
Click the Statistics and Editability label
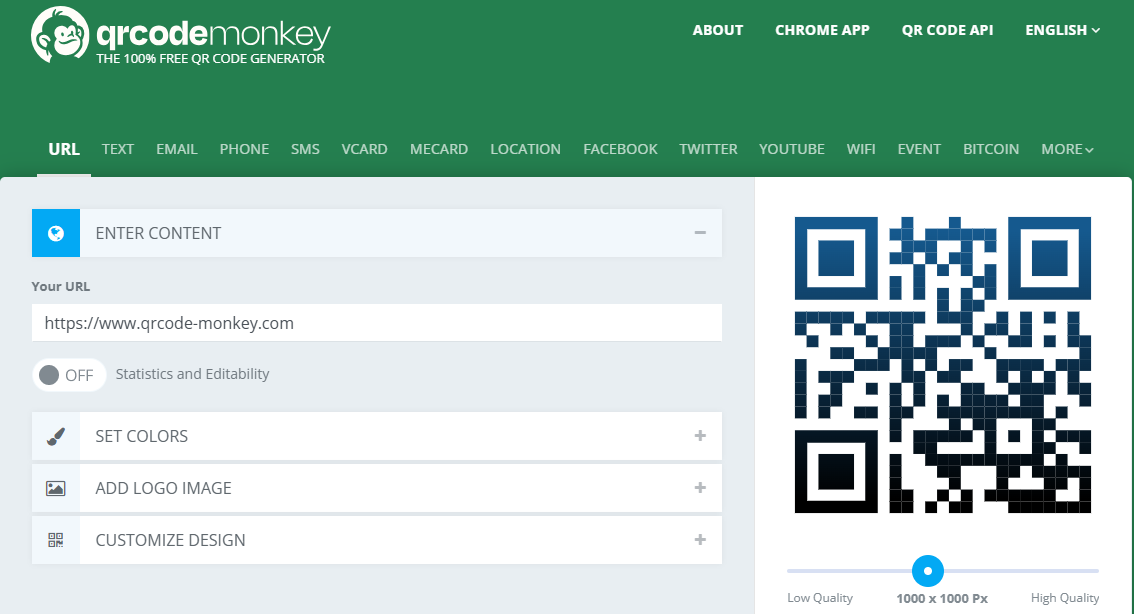(192, 374)
